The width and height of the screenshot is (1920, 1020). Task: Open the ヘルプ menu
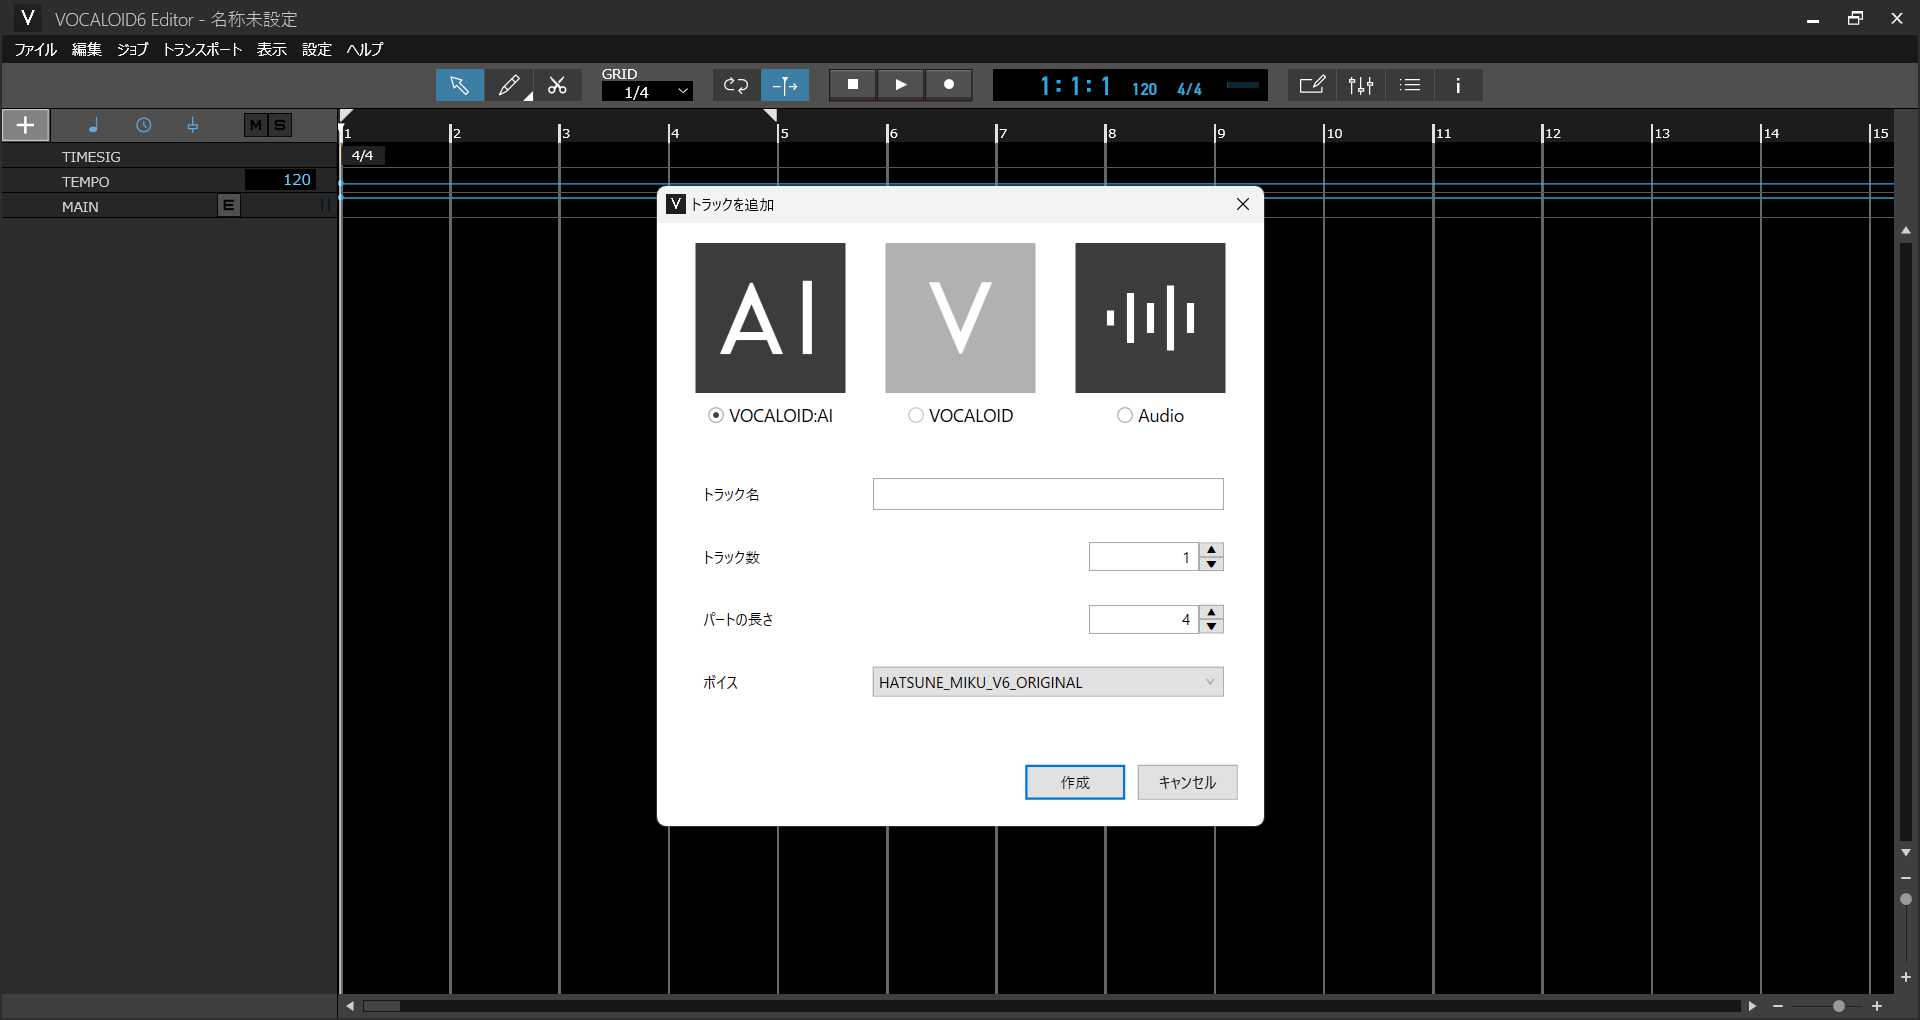coord(365,49)
